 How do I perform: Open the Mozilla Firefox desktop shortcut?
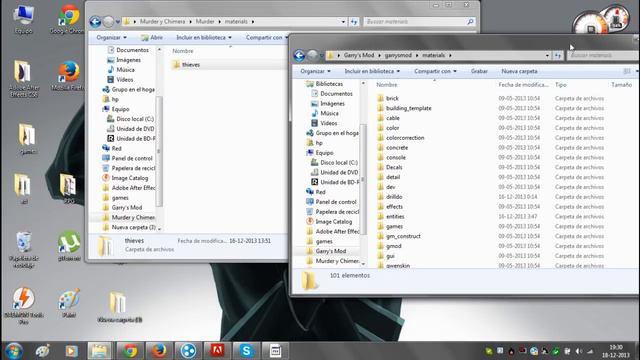coord(68,76)
